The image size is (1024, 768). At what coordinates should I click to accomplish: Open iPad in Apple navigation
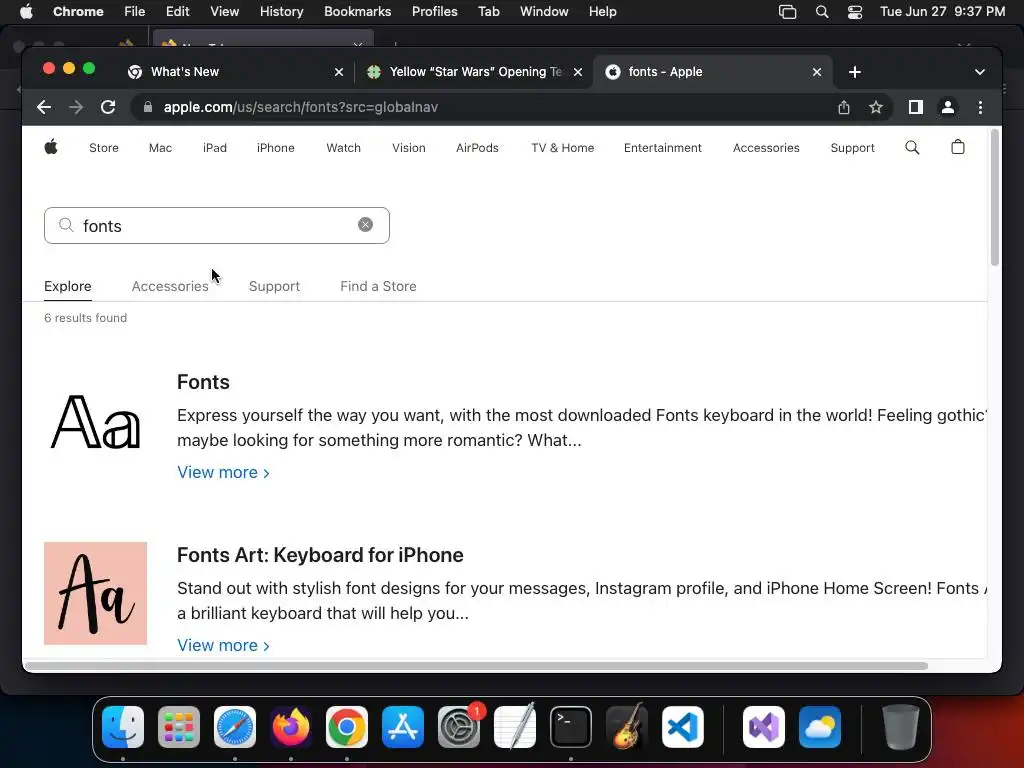(215, 148)
